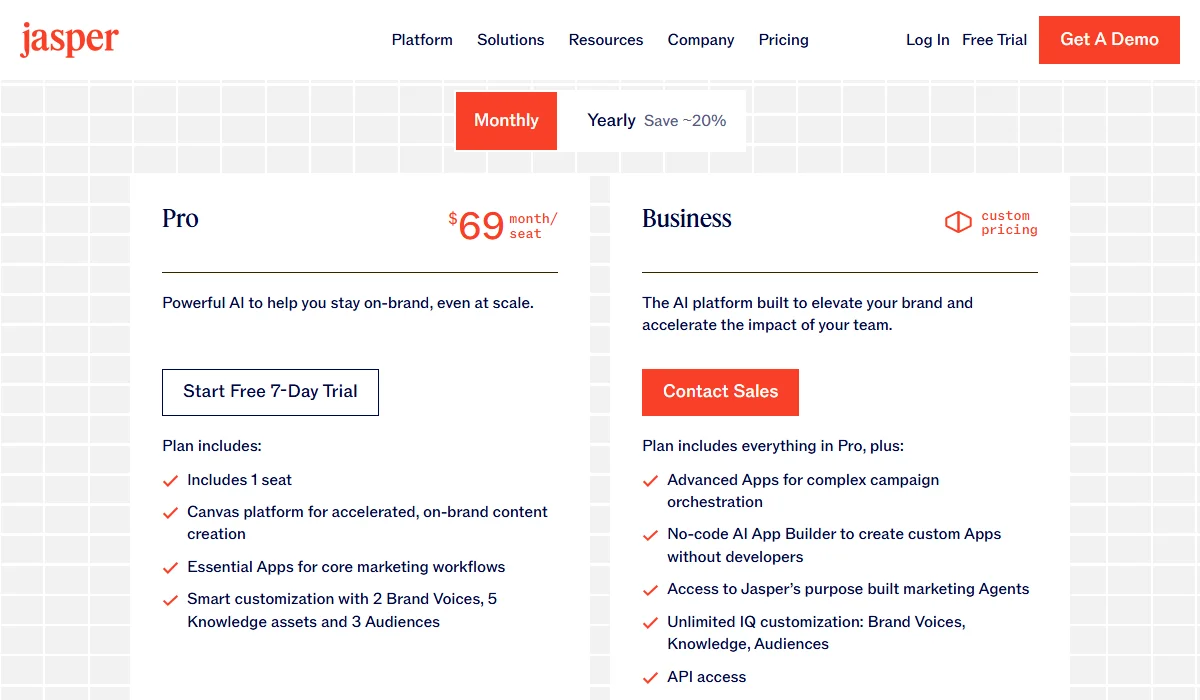Start the free 7-day Pro trial
The width and height of the screenshot is (1200, 700).
(x=270, y=392)
